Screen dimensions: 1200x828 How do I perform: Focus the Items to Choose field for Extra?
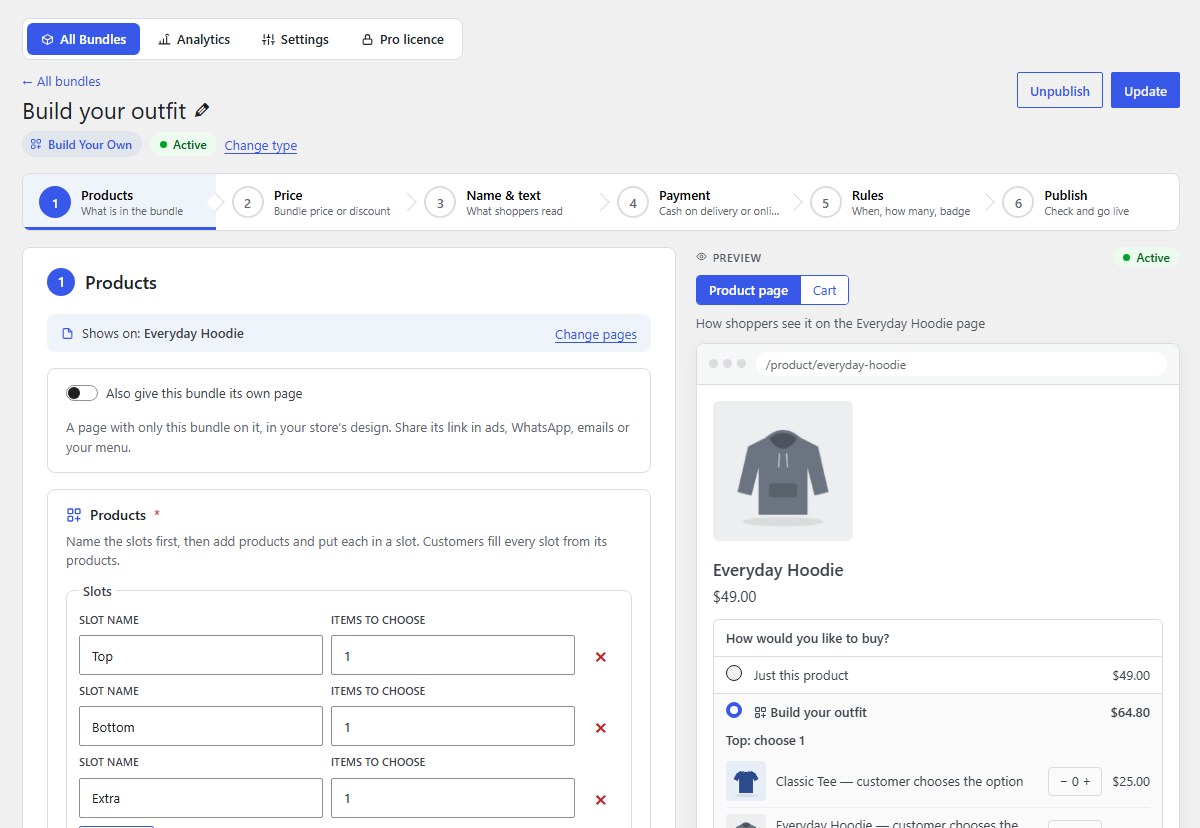point(453,798)
